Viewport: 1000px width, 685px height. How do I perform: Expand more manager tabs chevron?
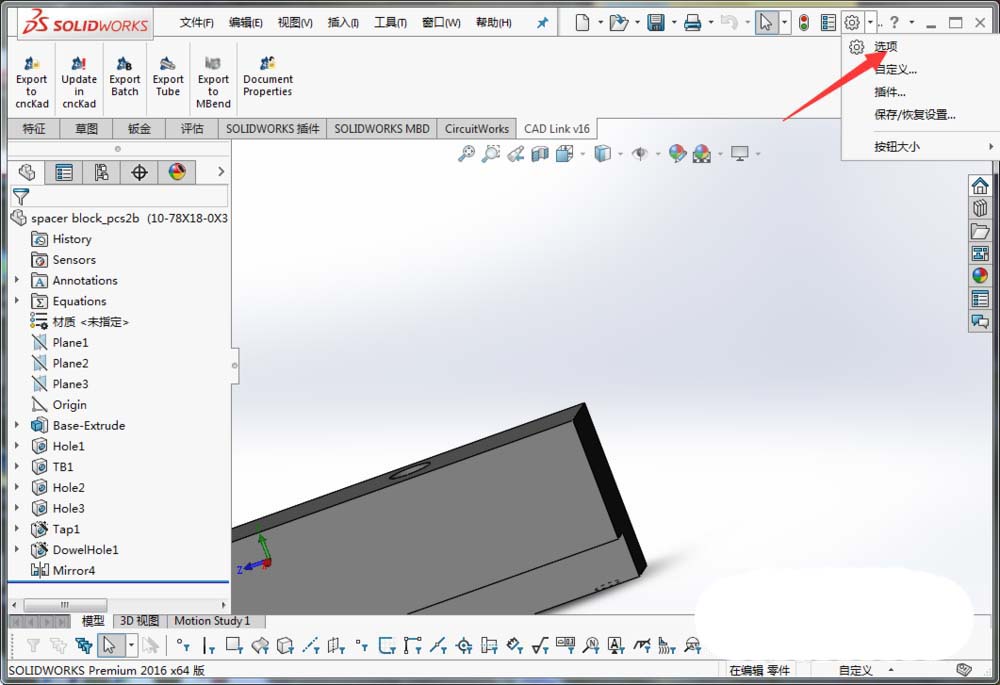tap(221, 172)
